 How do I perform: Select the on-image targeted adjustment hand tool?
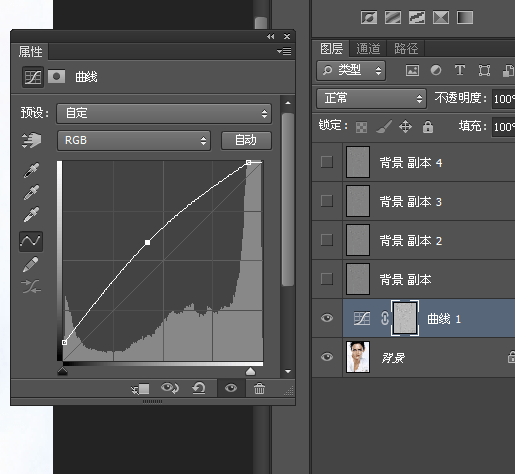pos(31,140)
